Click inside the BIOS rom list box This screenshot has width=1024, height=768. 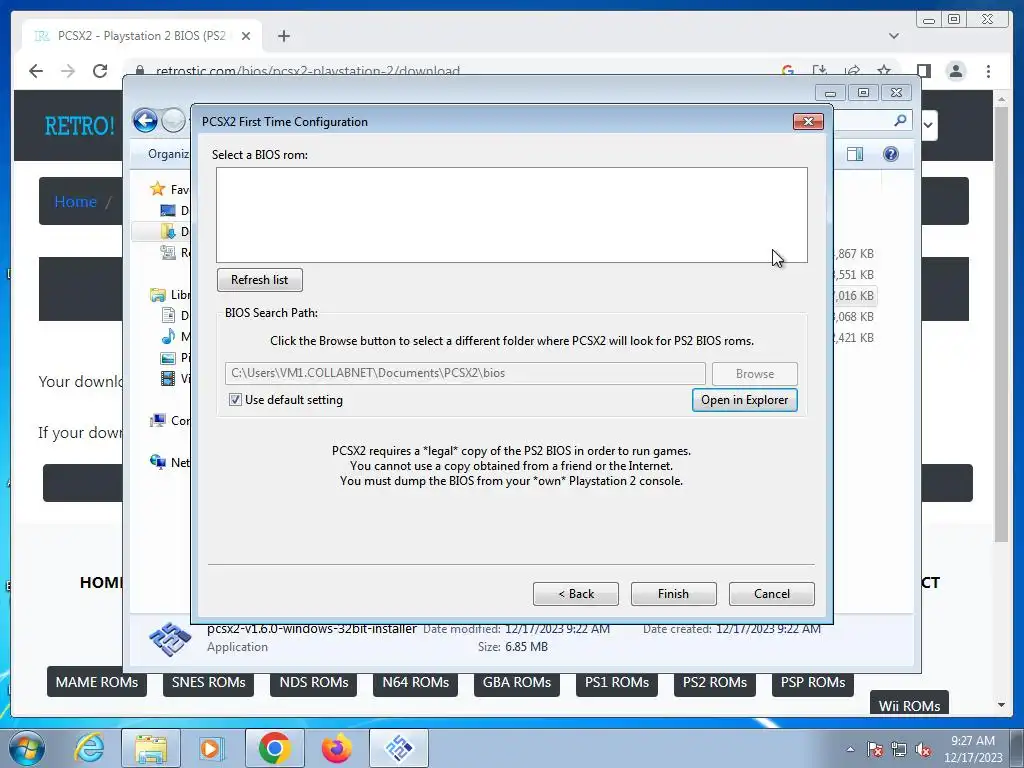click(512, 215)
